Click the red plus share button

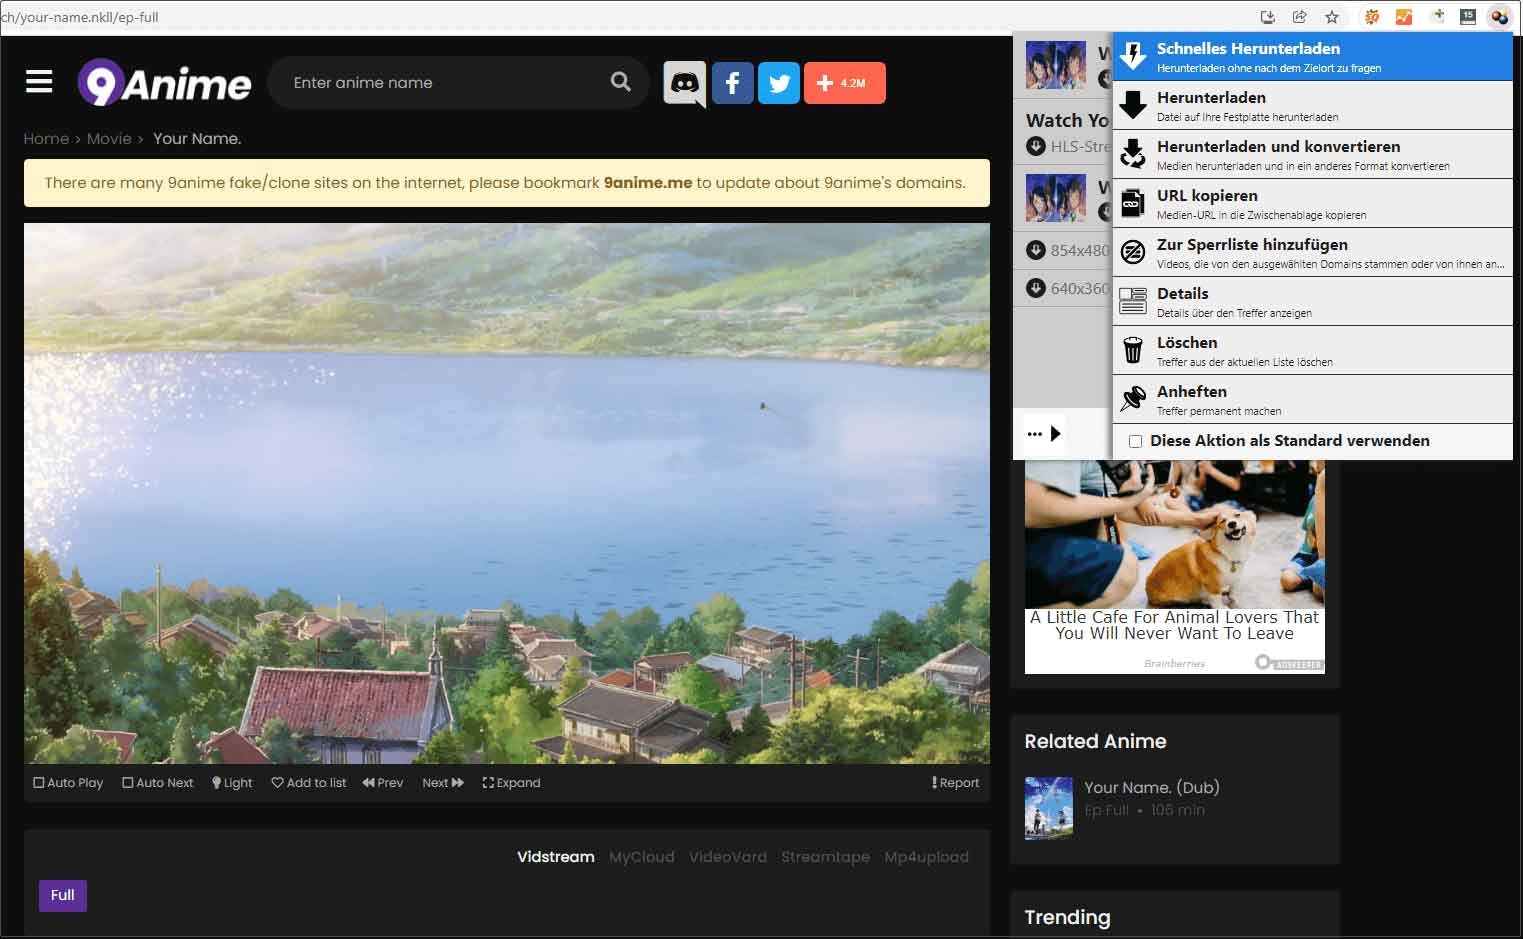[x=844, y=83]
